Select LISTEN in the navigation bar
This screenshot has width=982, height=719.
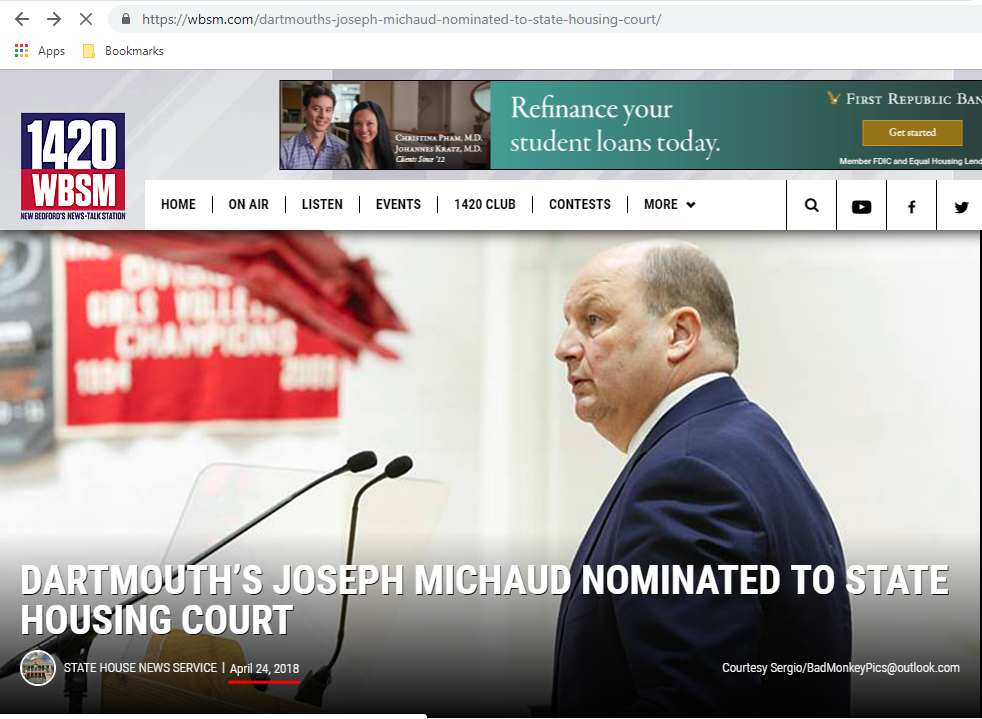(x=323, y=204)
